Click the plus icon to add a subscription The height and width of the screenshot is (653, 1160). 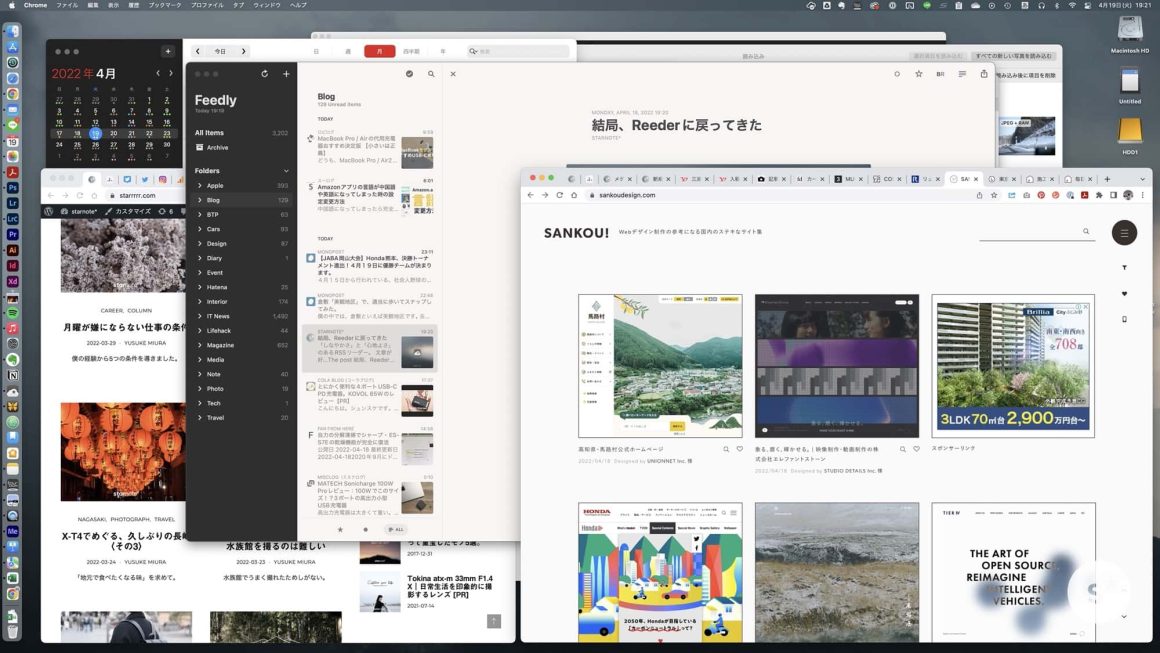pyautogui.click(x=286, y=74)
